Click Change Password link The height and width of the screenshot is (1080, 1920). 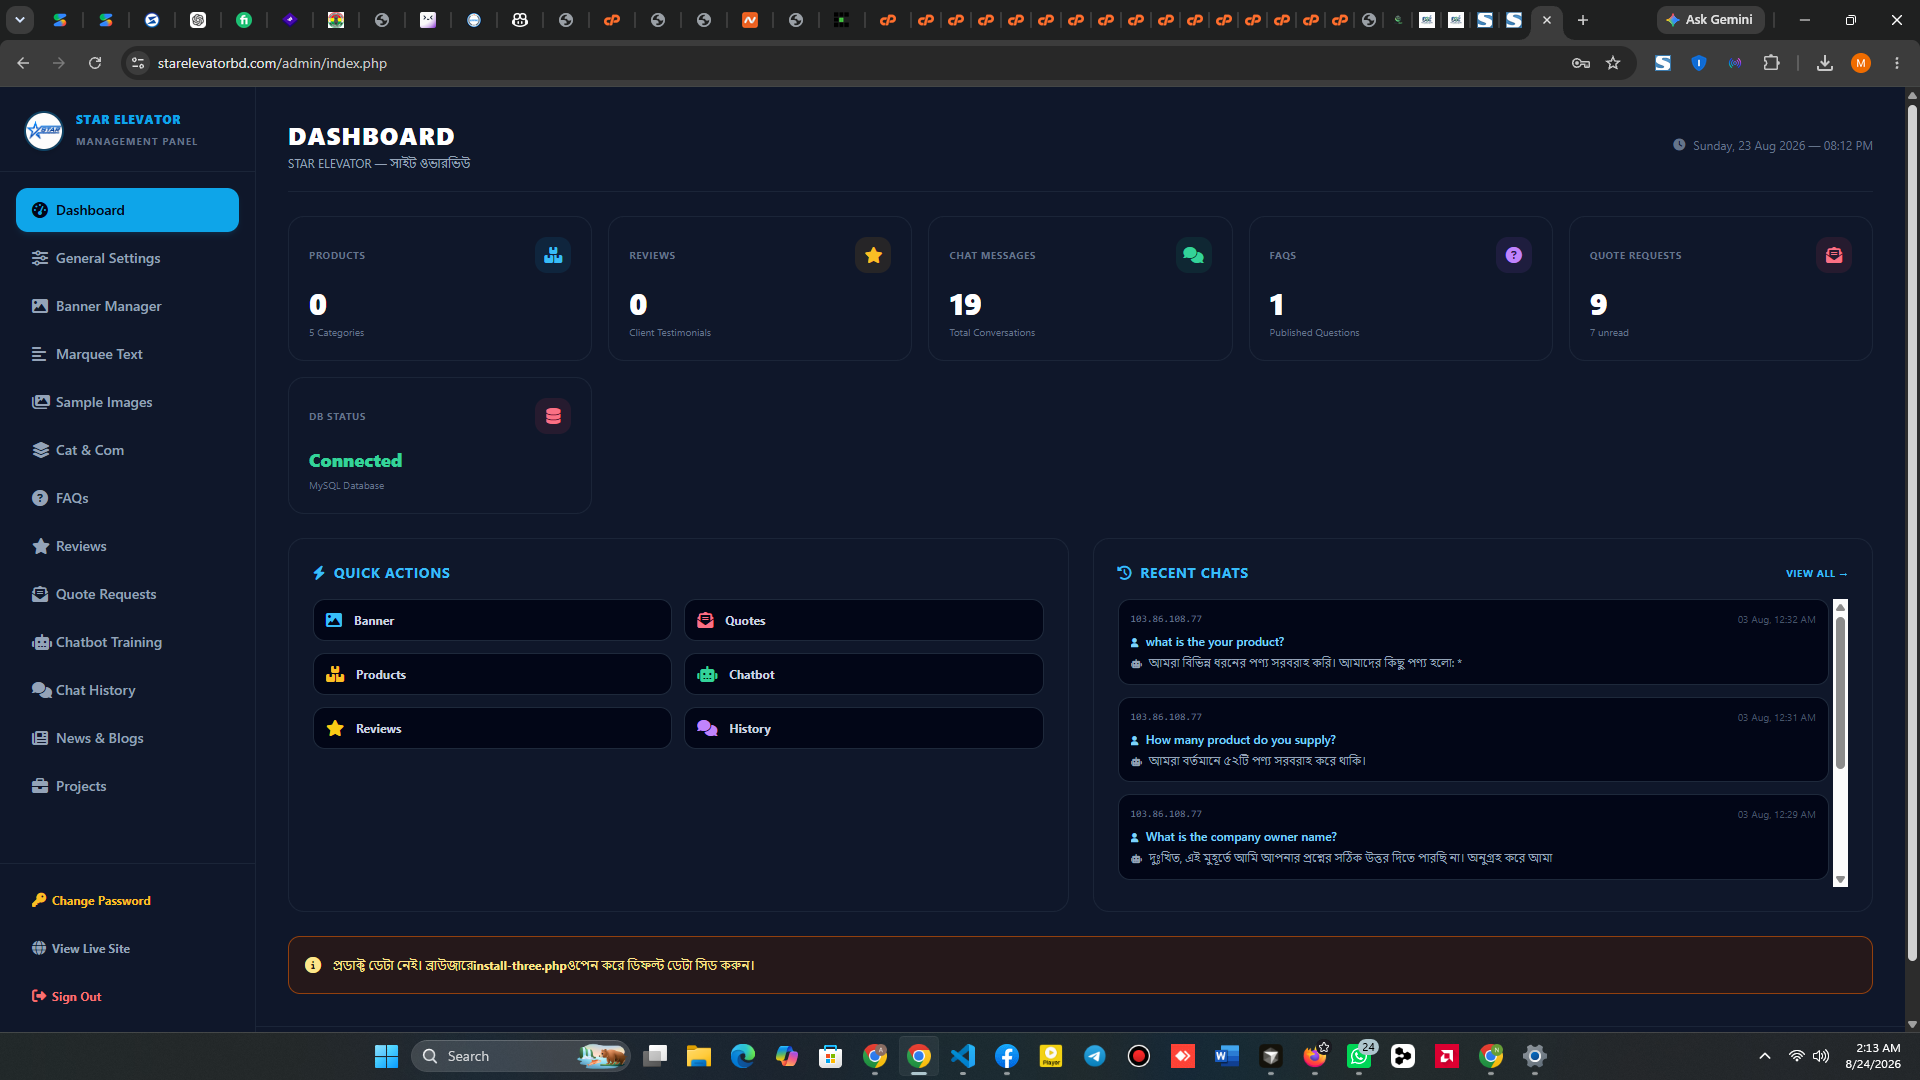(92, 900)
